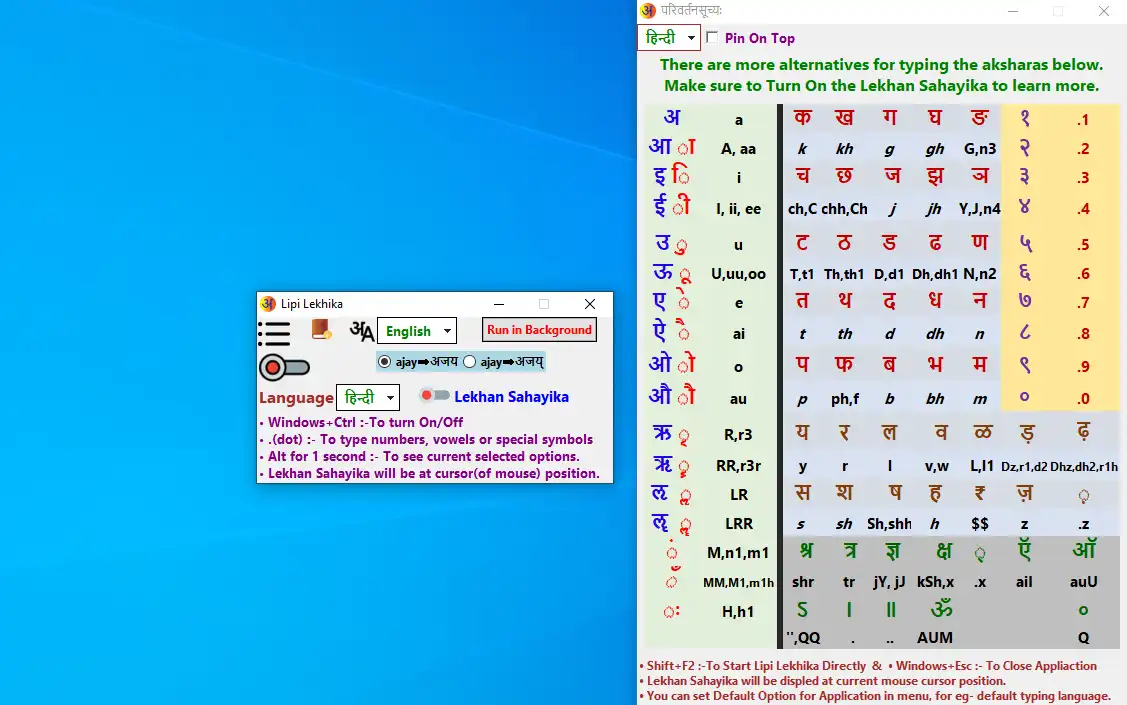Click the ₹ rupee symbol glyph
The image size is (1127, 705).
click(980, 494)
